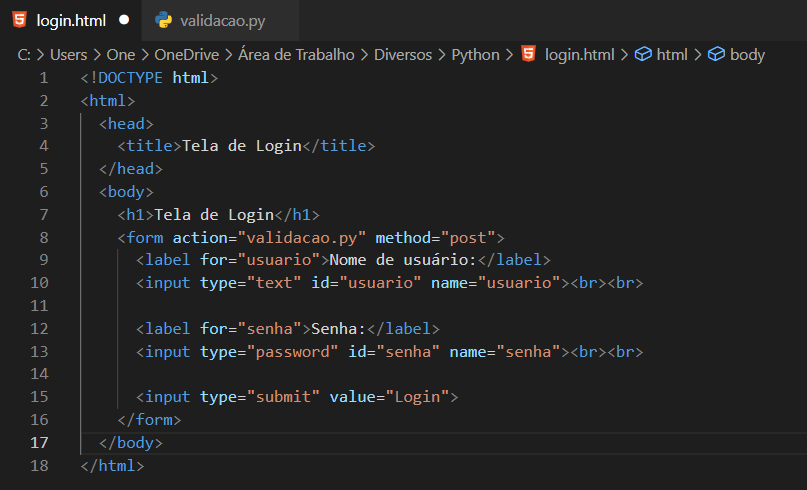Click the HTML5 icon on the login.html tab
Screen dimensions: 807x490
point(19,19)
